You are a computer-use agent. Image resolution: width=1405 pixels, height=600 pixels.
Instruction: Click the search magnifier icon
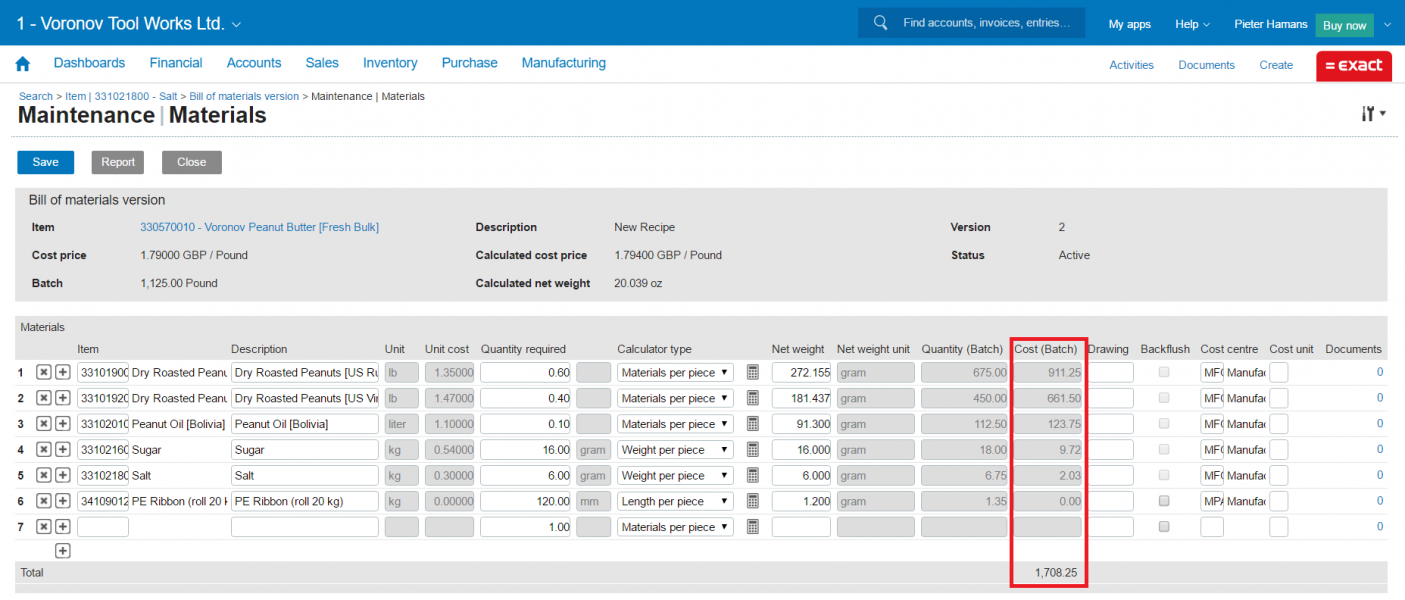point(880,23)
